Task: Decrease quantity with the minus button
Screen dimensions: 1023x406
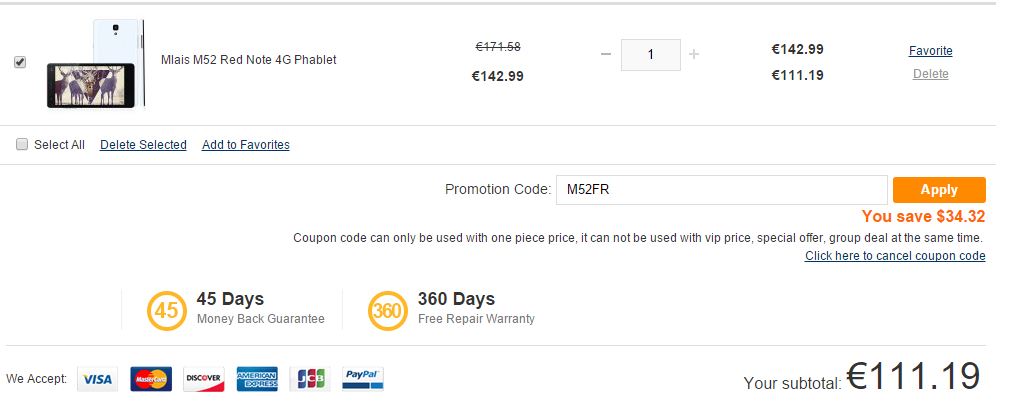Action: [605, 54]
